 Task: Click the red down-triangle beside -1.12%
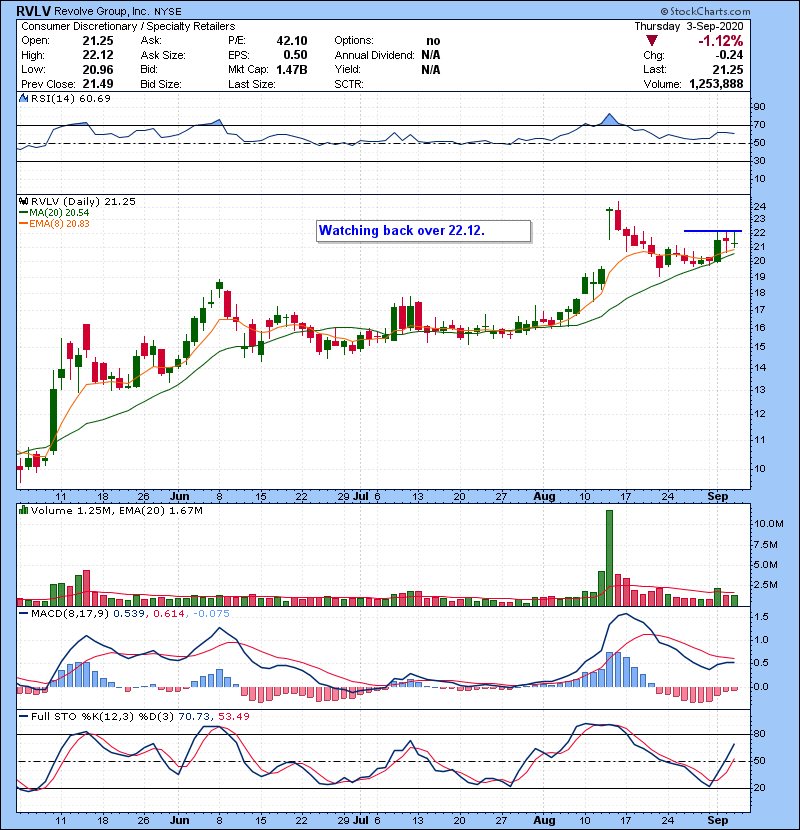(652, 41)
